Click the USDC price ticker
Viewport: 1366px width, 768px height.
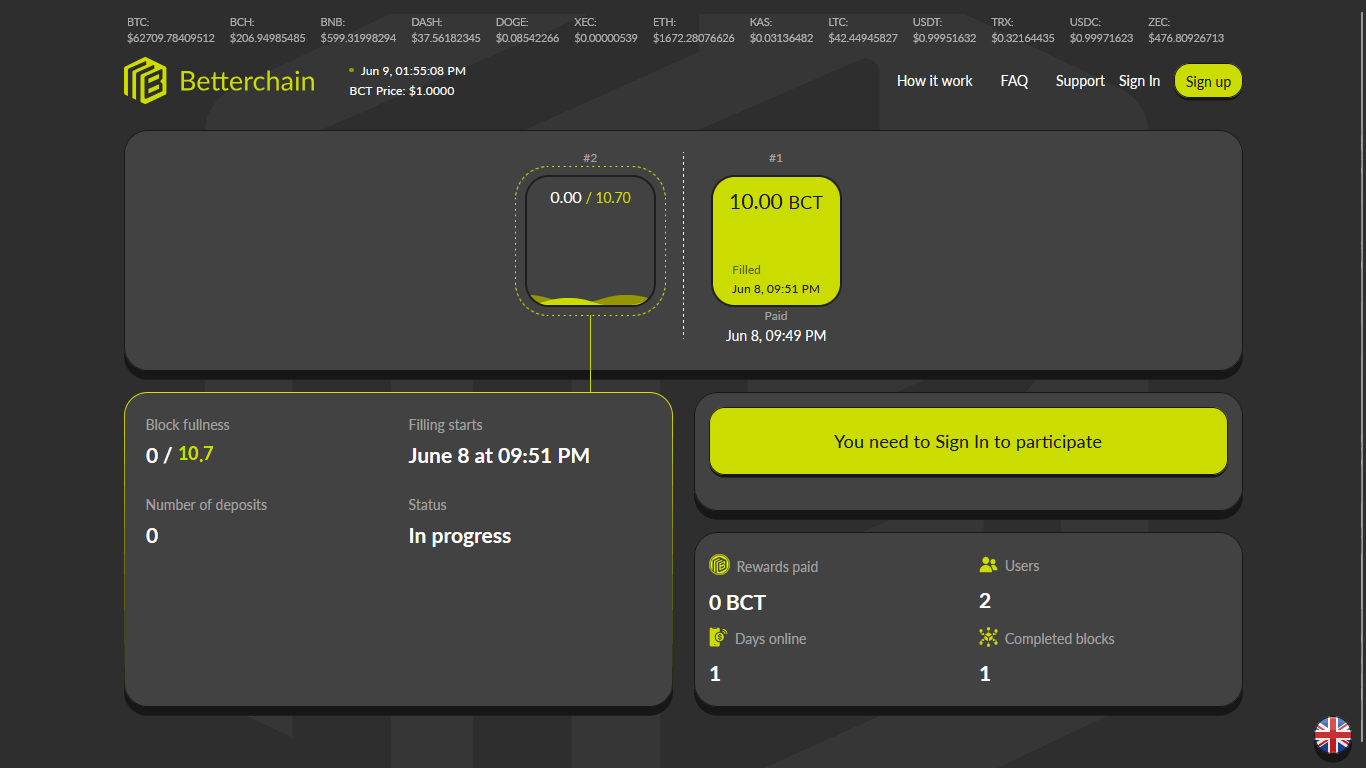pyautogui.click(x=1101, y=30)
